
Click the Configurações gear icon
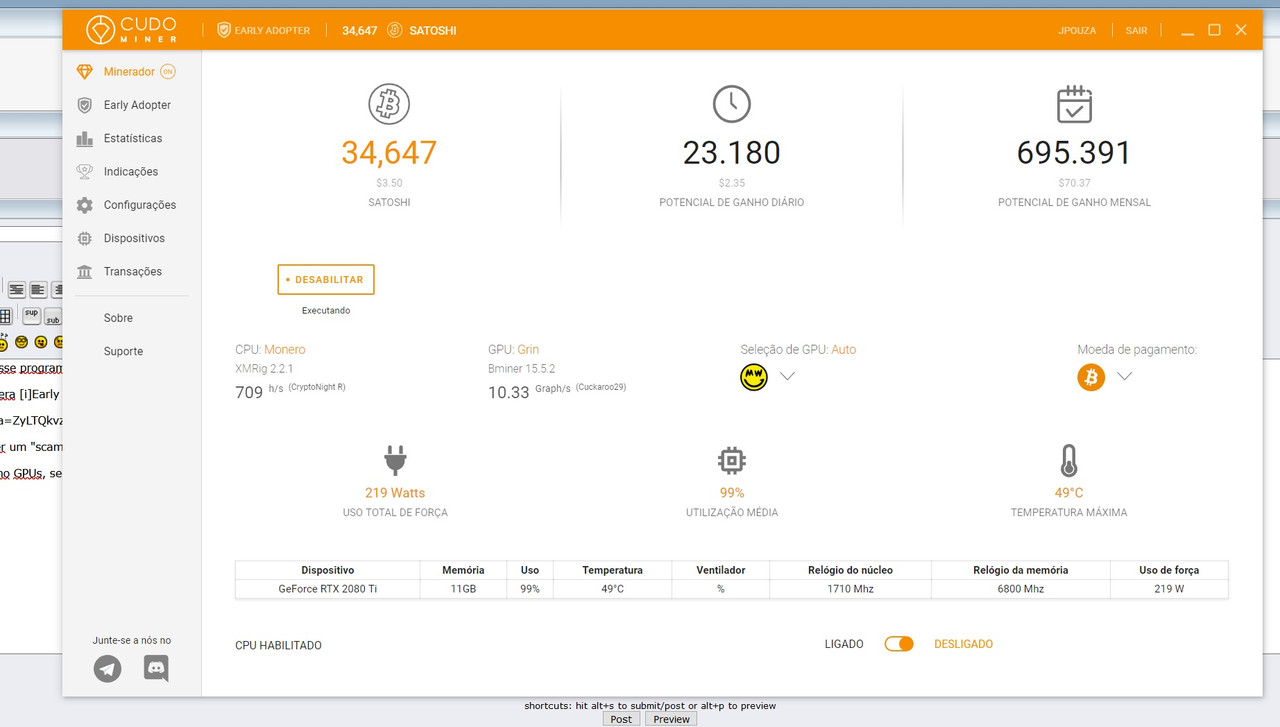[85, 205]
